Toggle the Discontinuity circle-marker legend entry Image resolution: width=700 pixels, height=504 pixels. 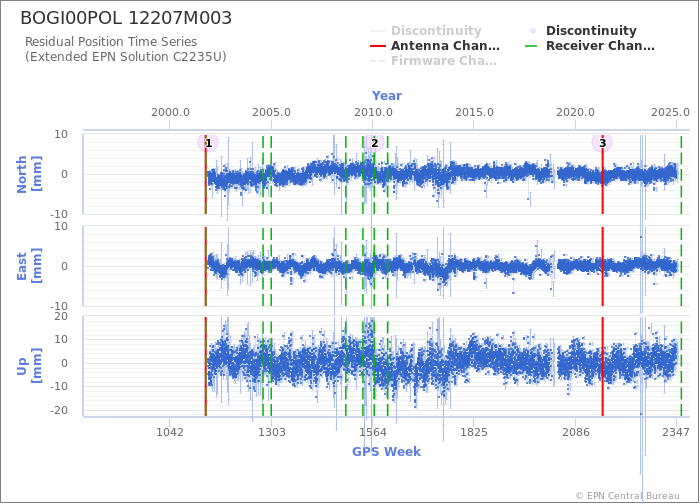pyautogui.click(x=582, y=31)
